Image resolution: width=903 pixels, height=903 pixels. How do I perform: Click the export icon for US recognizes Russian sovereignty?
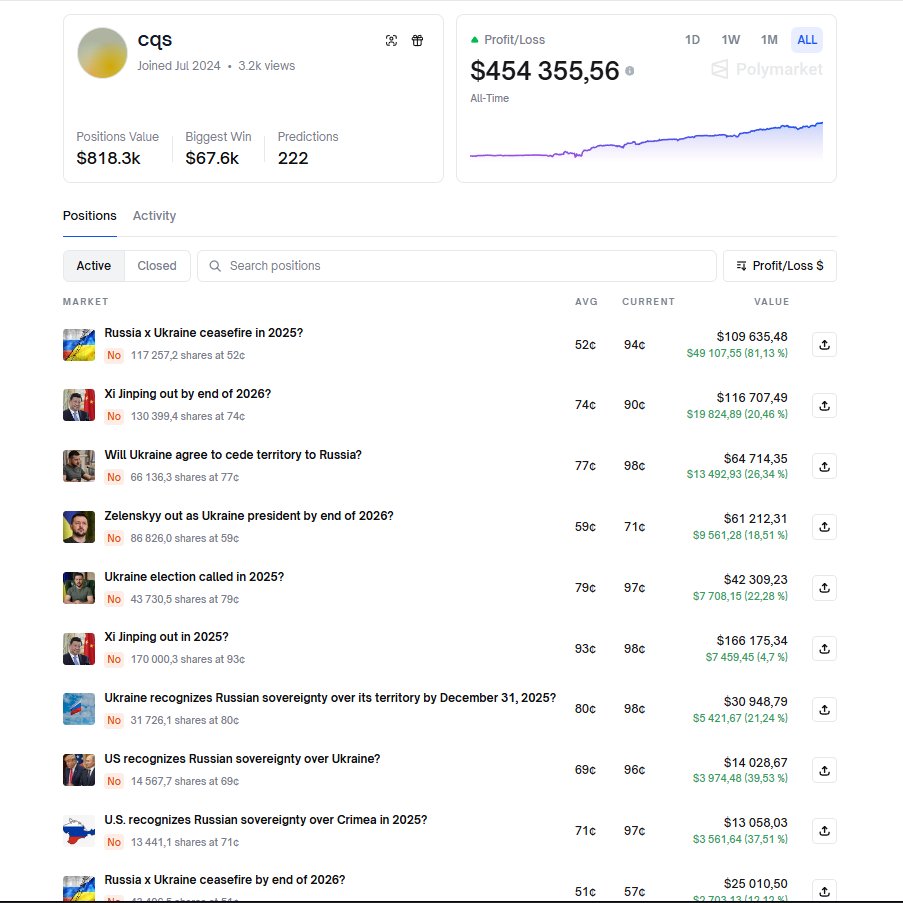coord(823,770)
